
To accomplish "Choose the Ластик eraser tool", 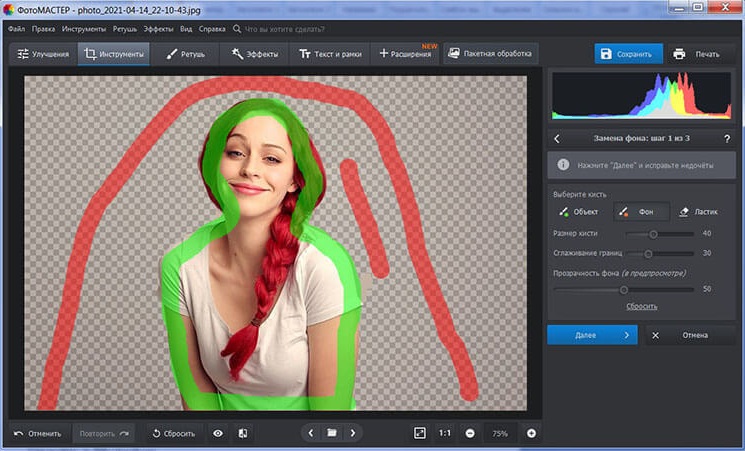I will point(698,212).
